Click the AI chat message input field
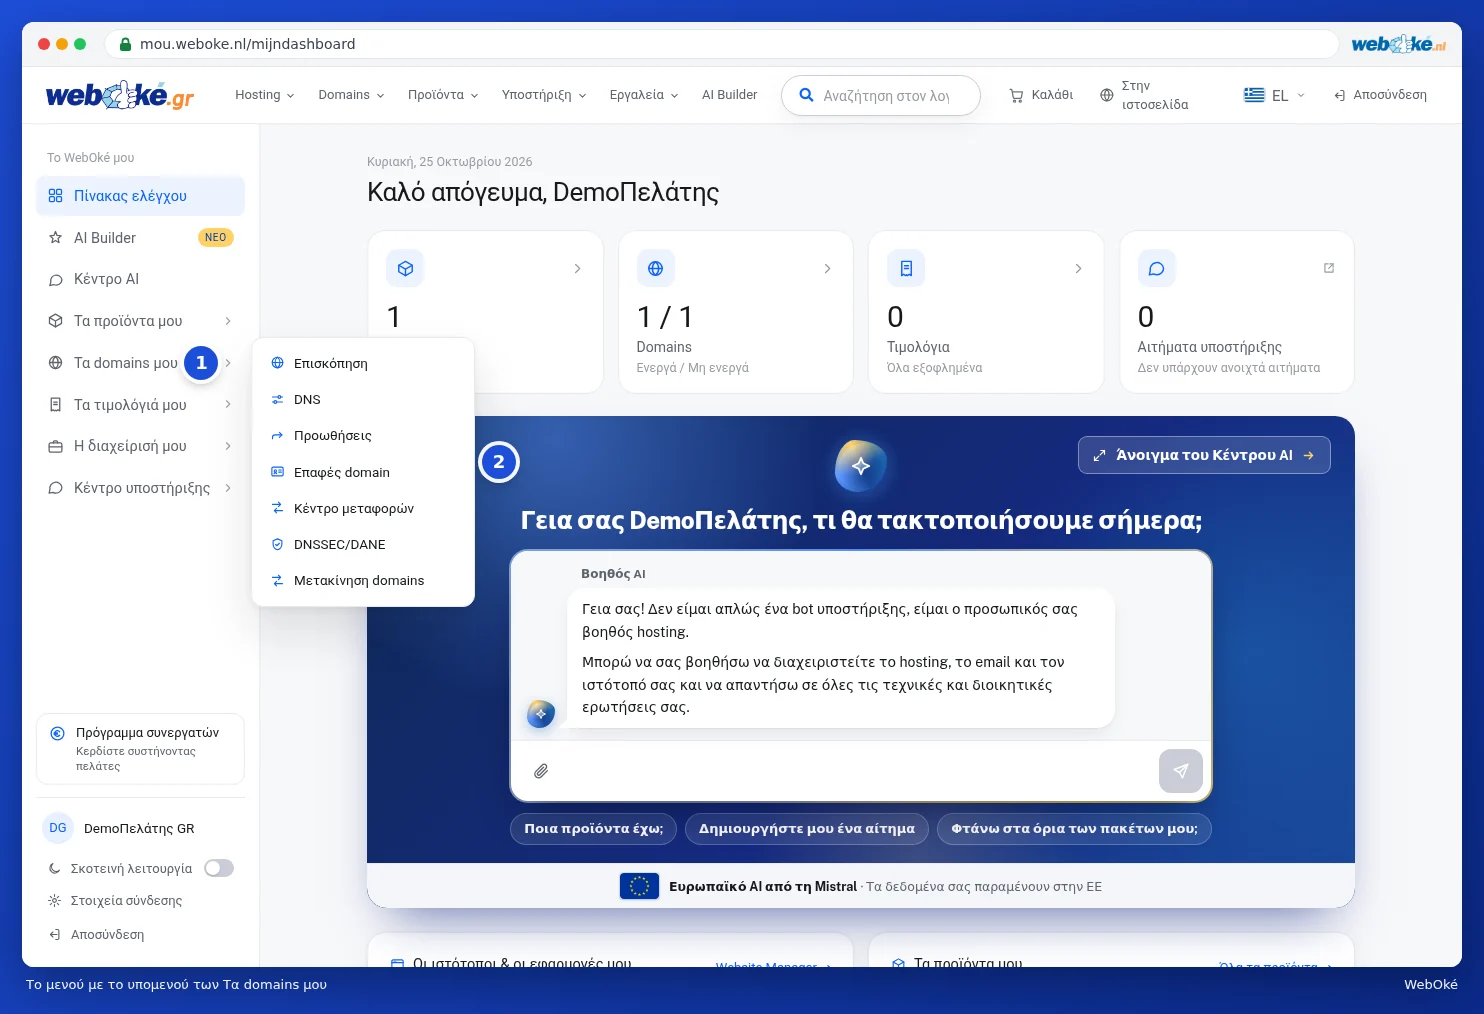The height and width of the screenshot is (1014, 1484). (x=855, y=771)
